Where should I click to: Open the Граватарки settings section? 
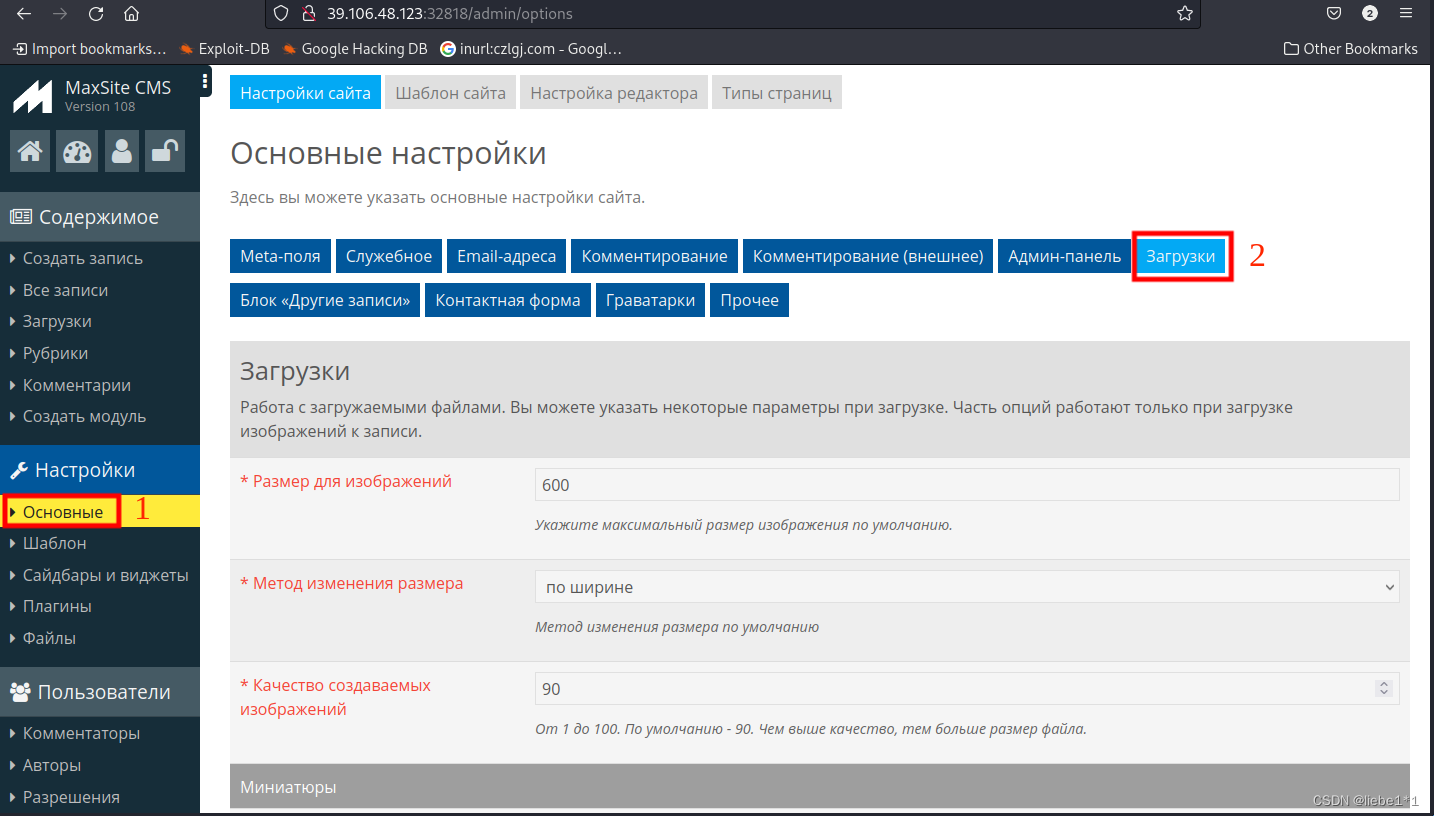(x=650, y=300)
